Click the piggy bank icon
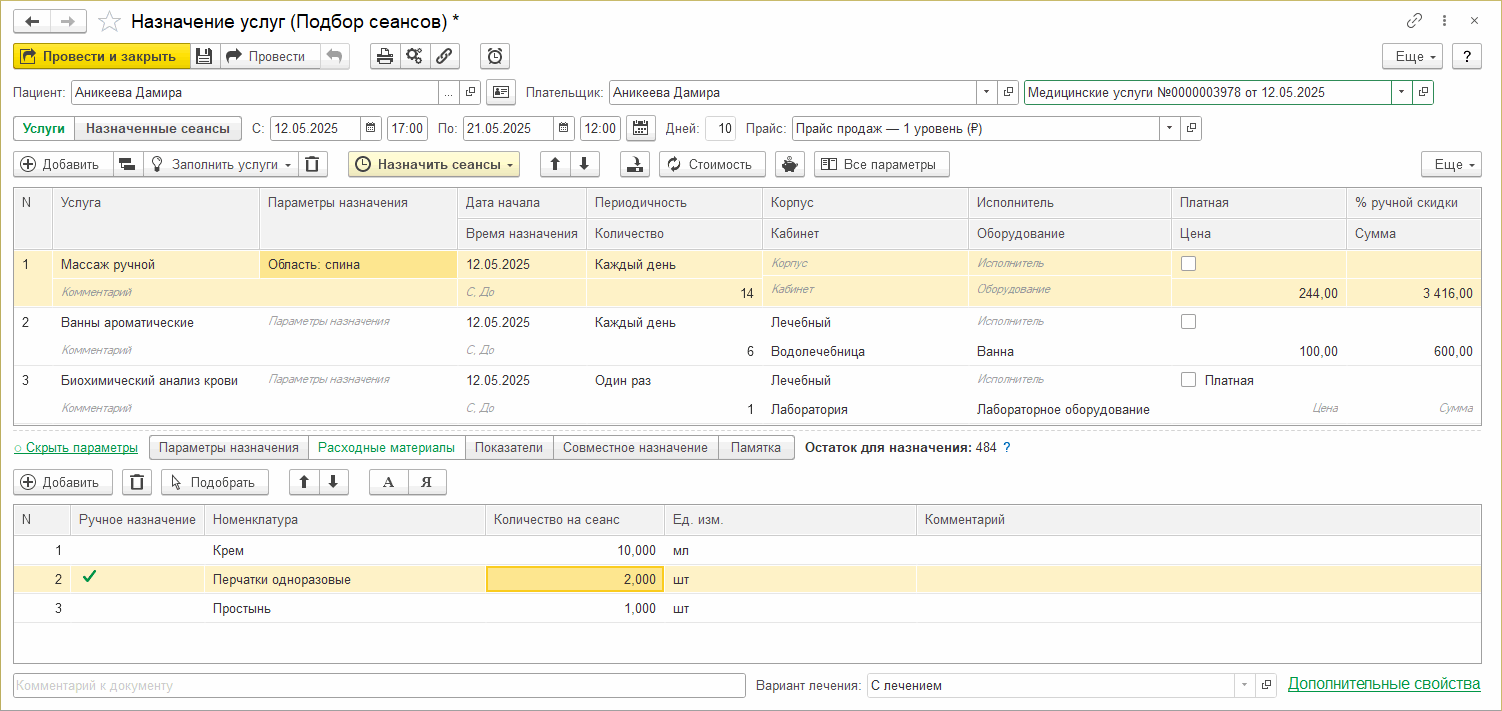Screen dimensions: 1502x711 [790, 164]
